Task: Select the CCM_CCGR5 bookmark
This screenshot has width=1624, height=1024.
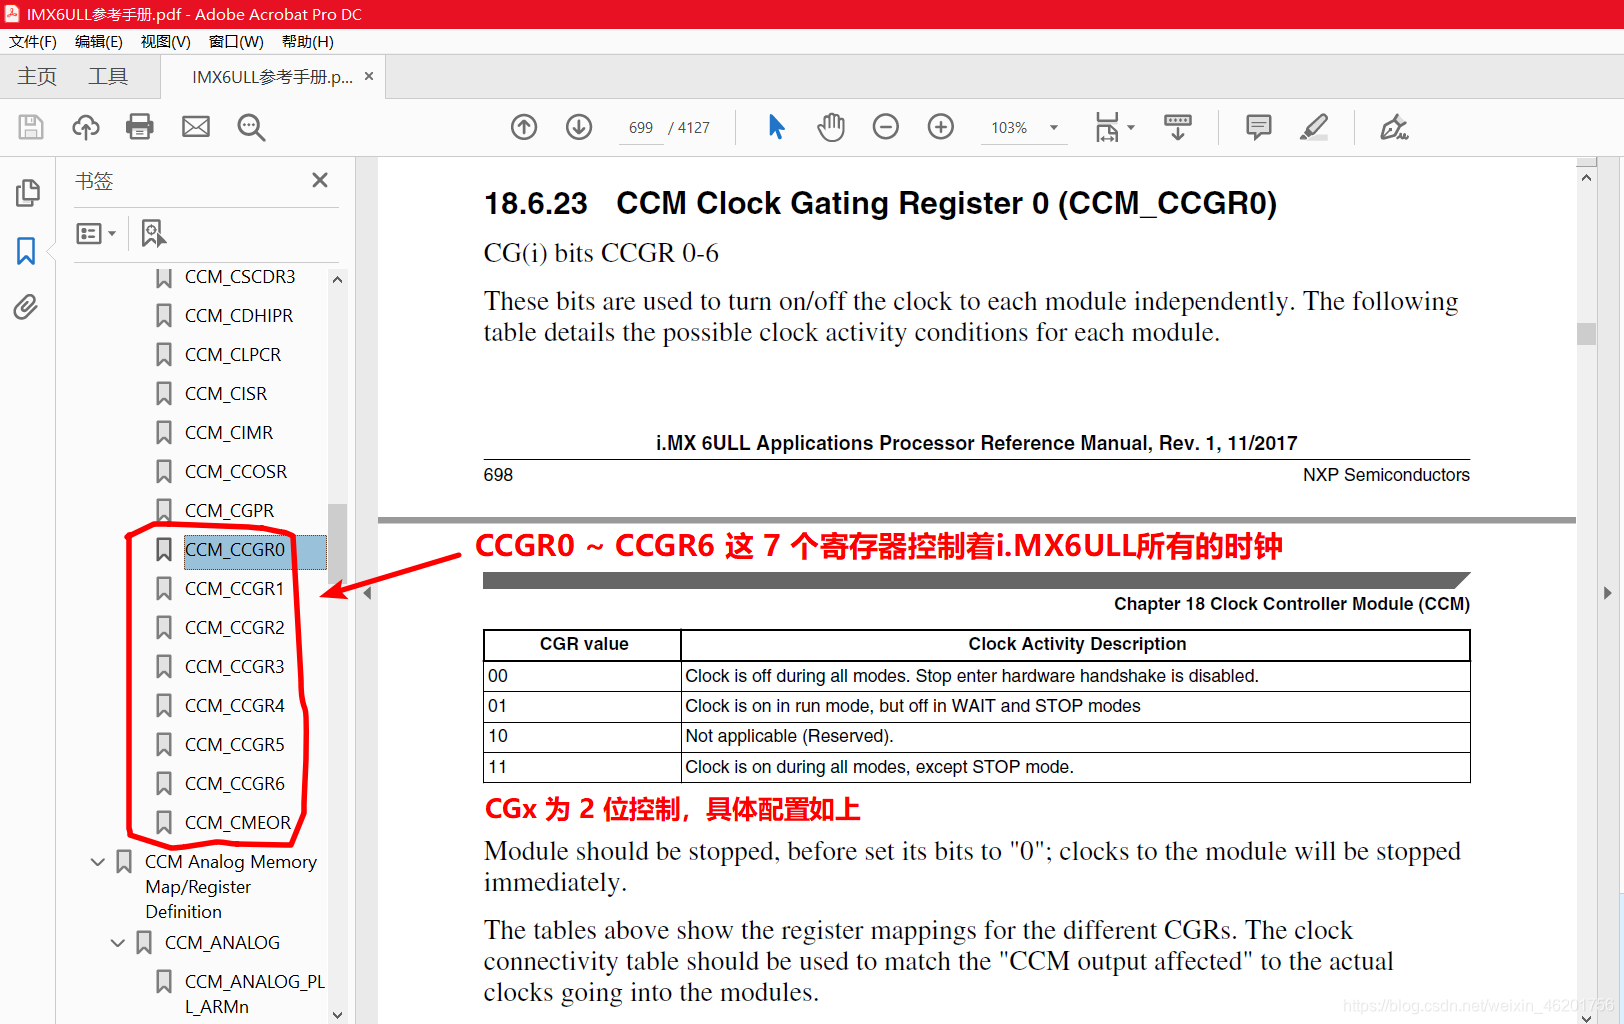Action: point(235,745)
